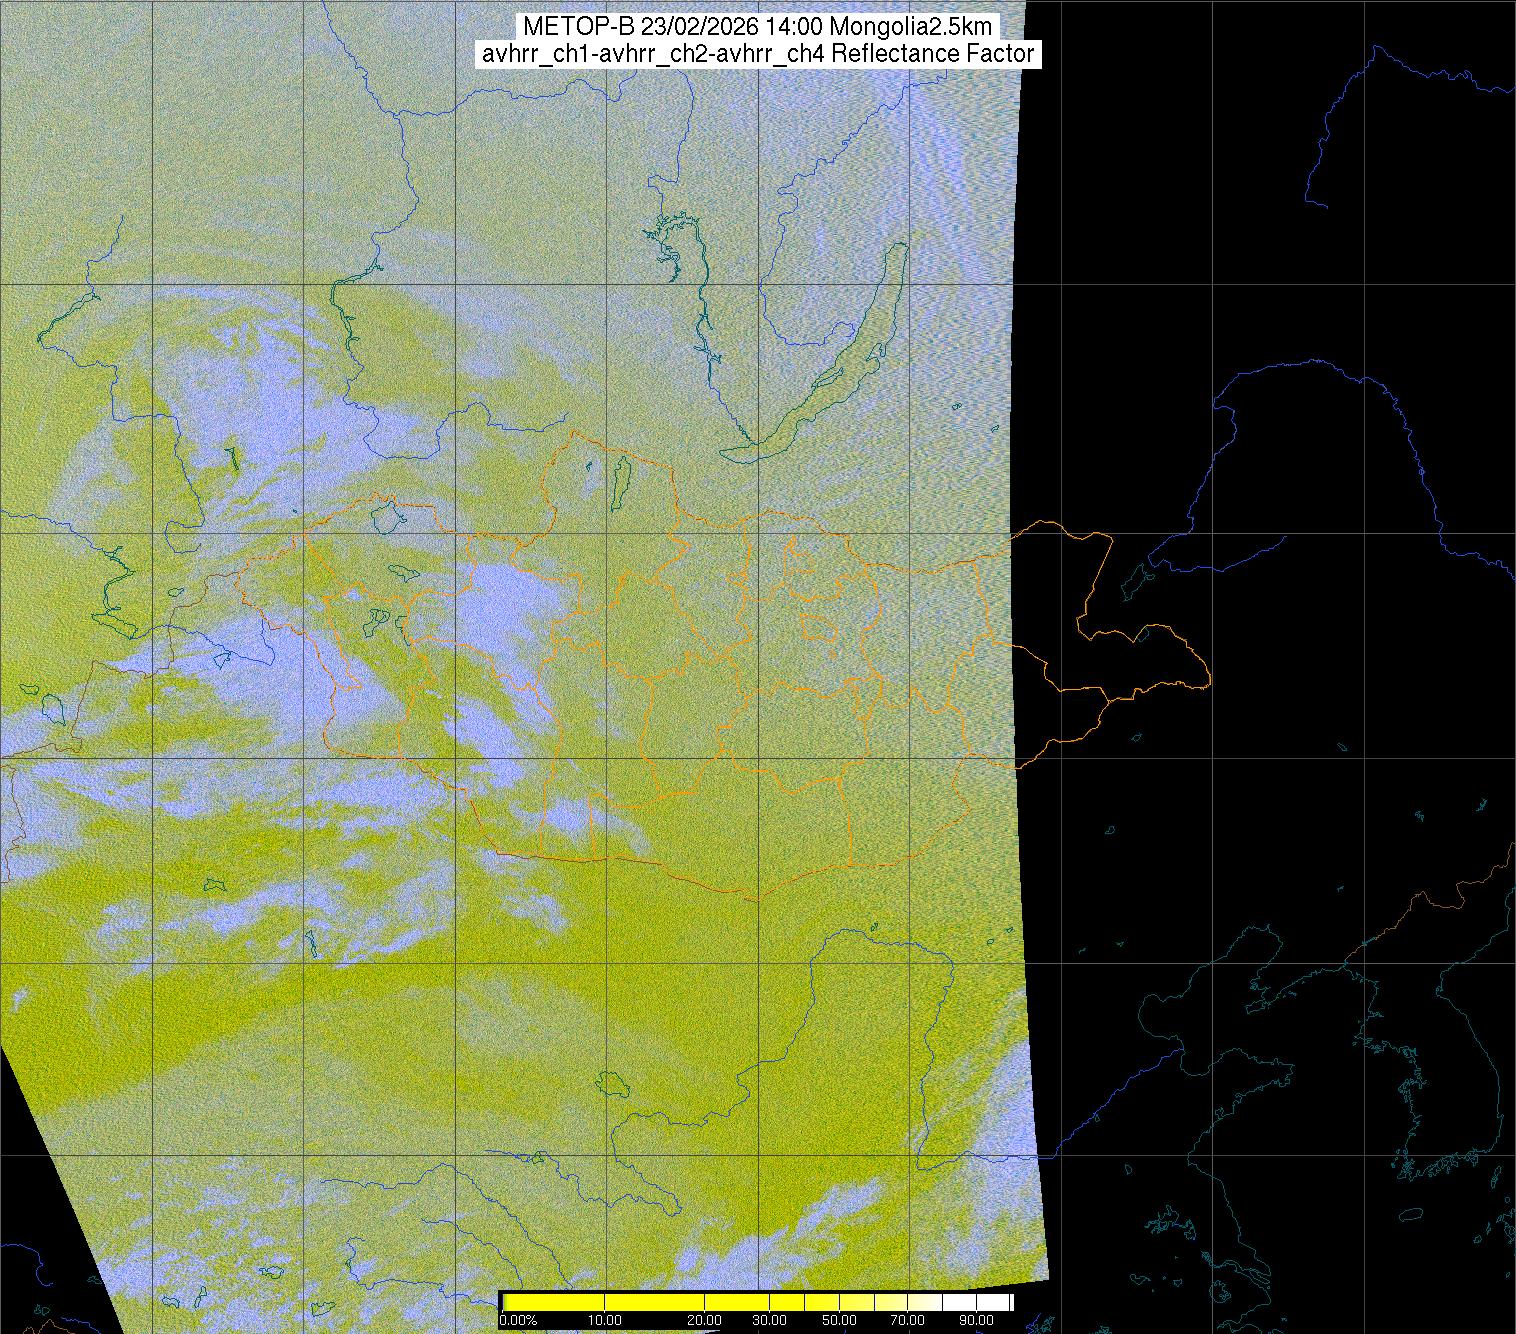Click the 10.00 mark on the color scale
Viewport: 1516px width, 1334px height.
pyautogui.click(x=606, y=1321)
